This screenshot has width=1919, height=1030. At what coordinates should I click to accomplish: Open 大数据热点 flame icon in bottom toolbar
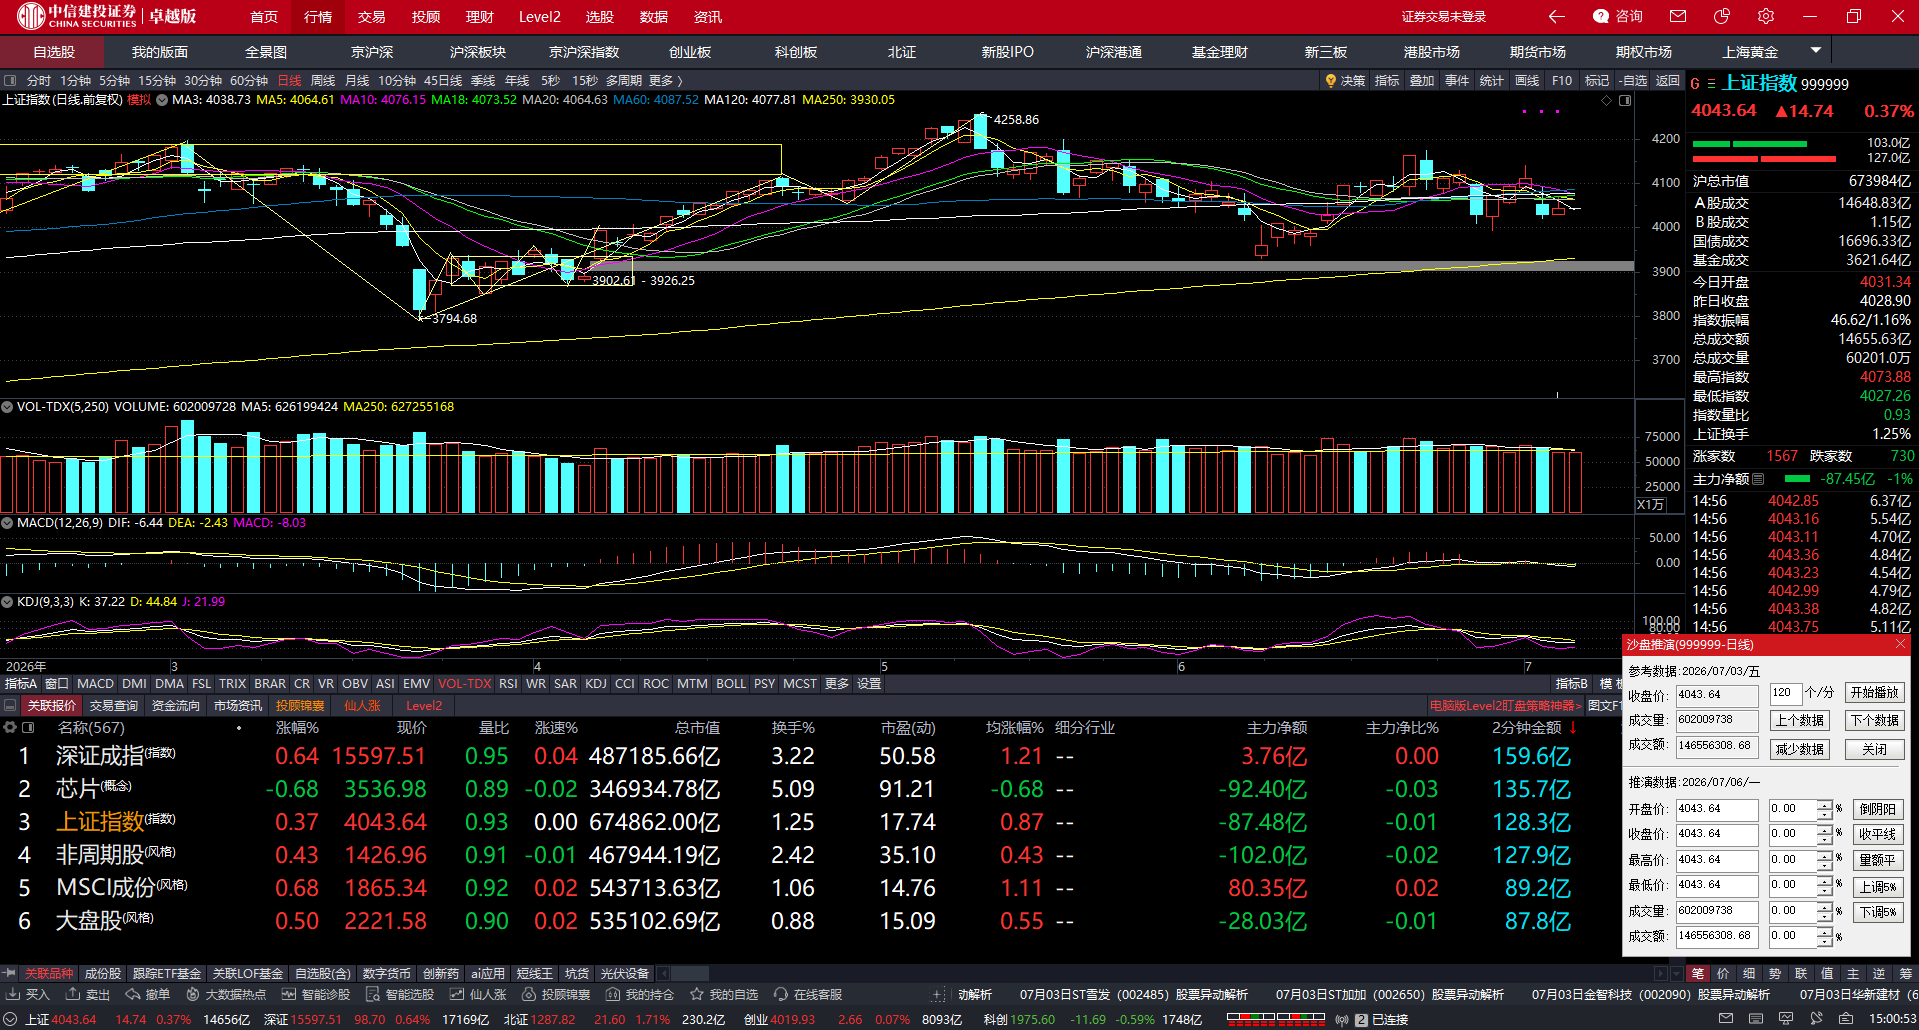coord(193,994)
